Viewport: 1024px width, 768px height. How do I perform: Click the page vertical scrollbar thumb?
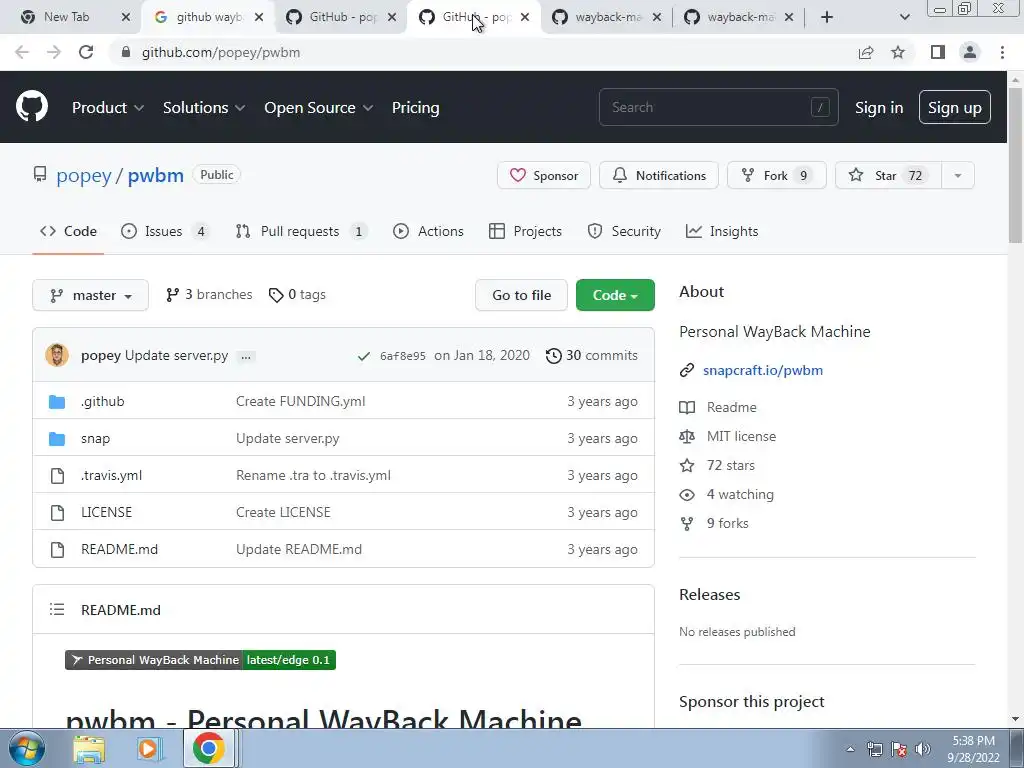click(1016, 165)
